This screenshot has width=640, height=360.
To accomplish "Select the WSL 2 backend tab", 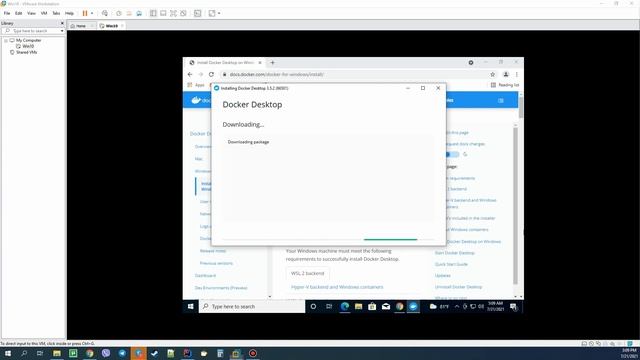I will pos(307,273).
